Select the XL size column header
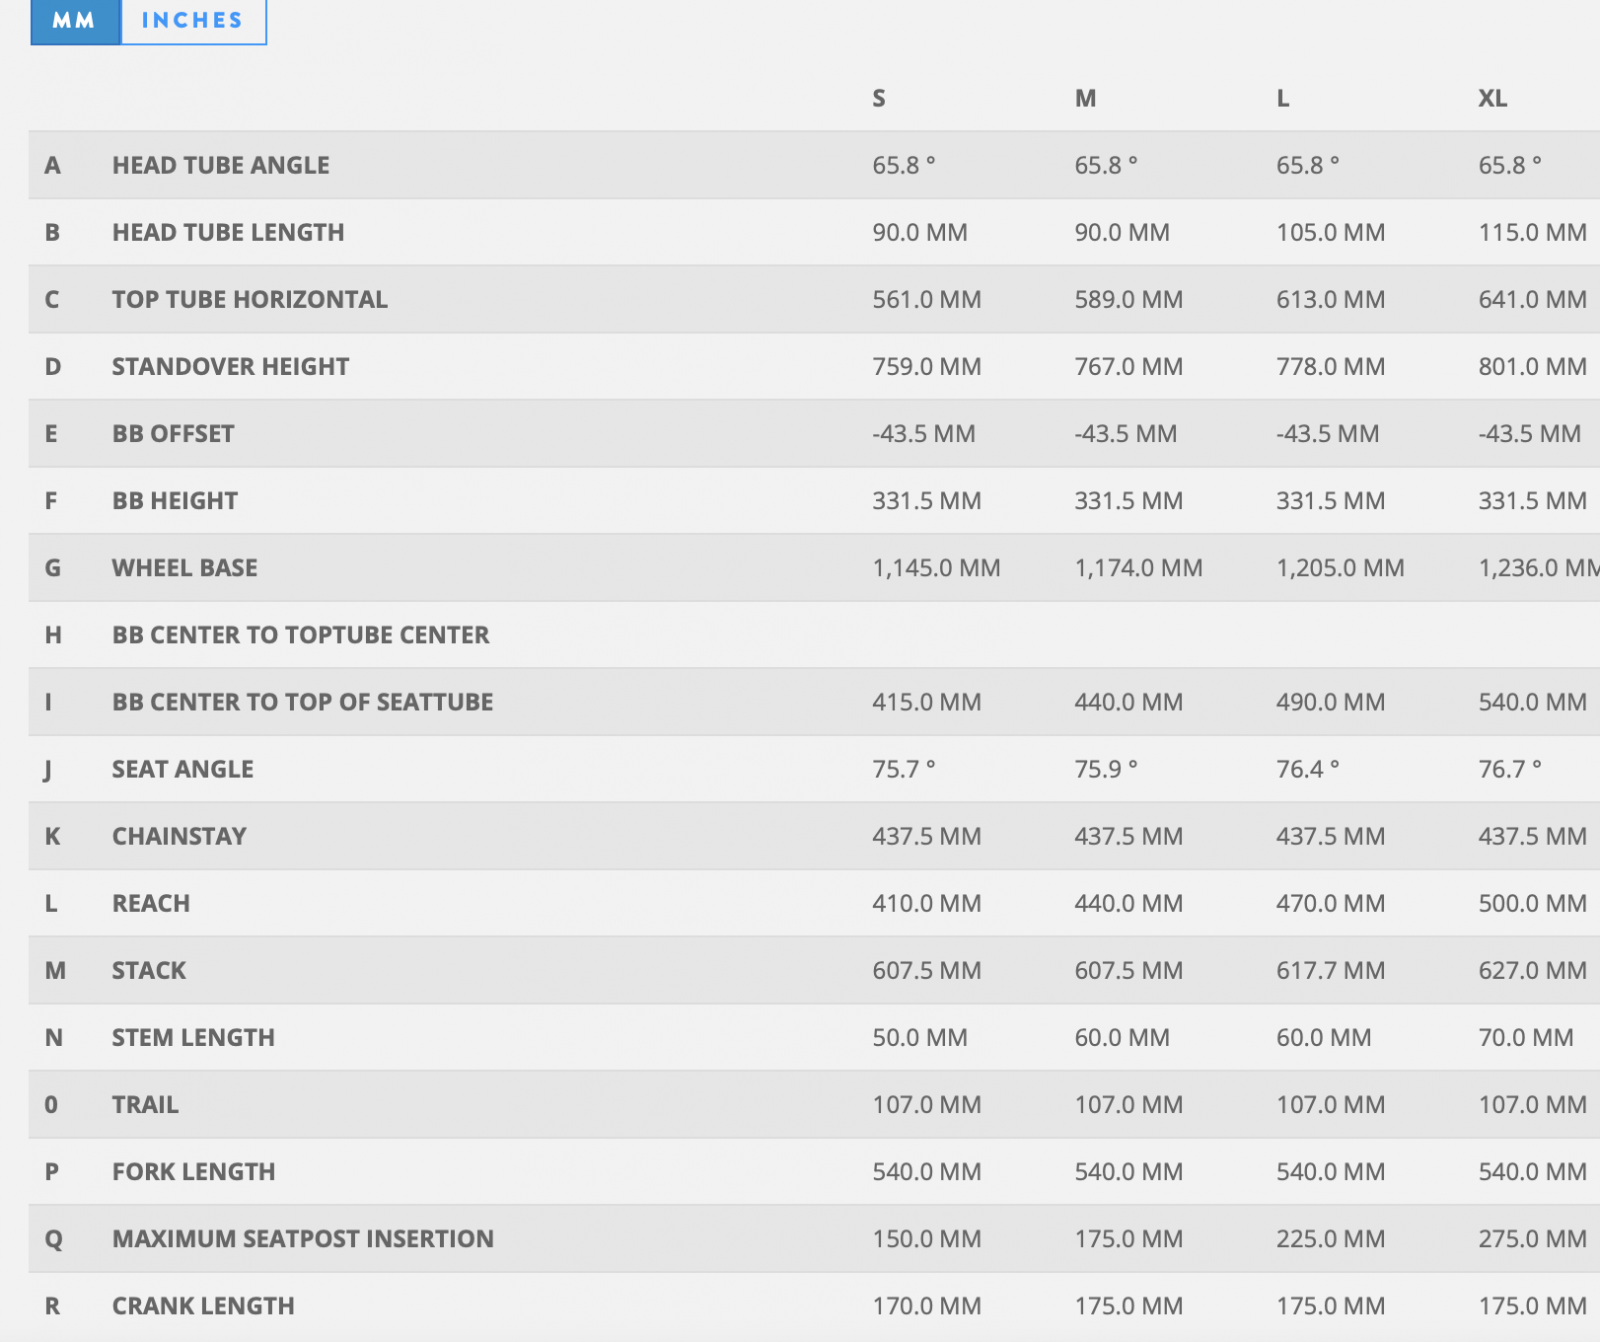 [x=1493, y=98]
